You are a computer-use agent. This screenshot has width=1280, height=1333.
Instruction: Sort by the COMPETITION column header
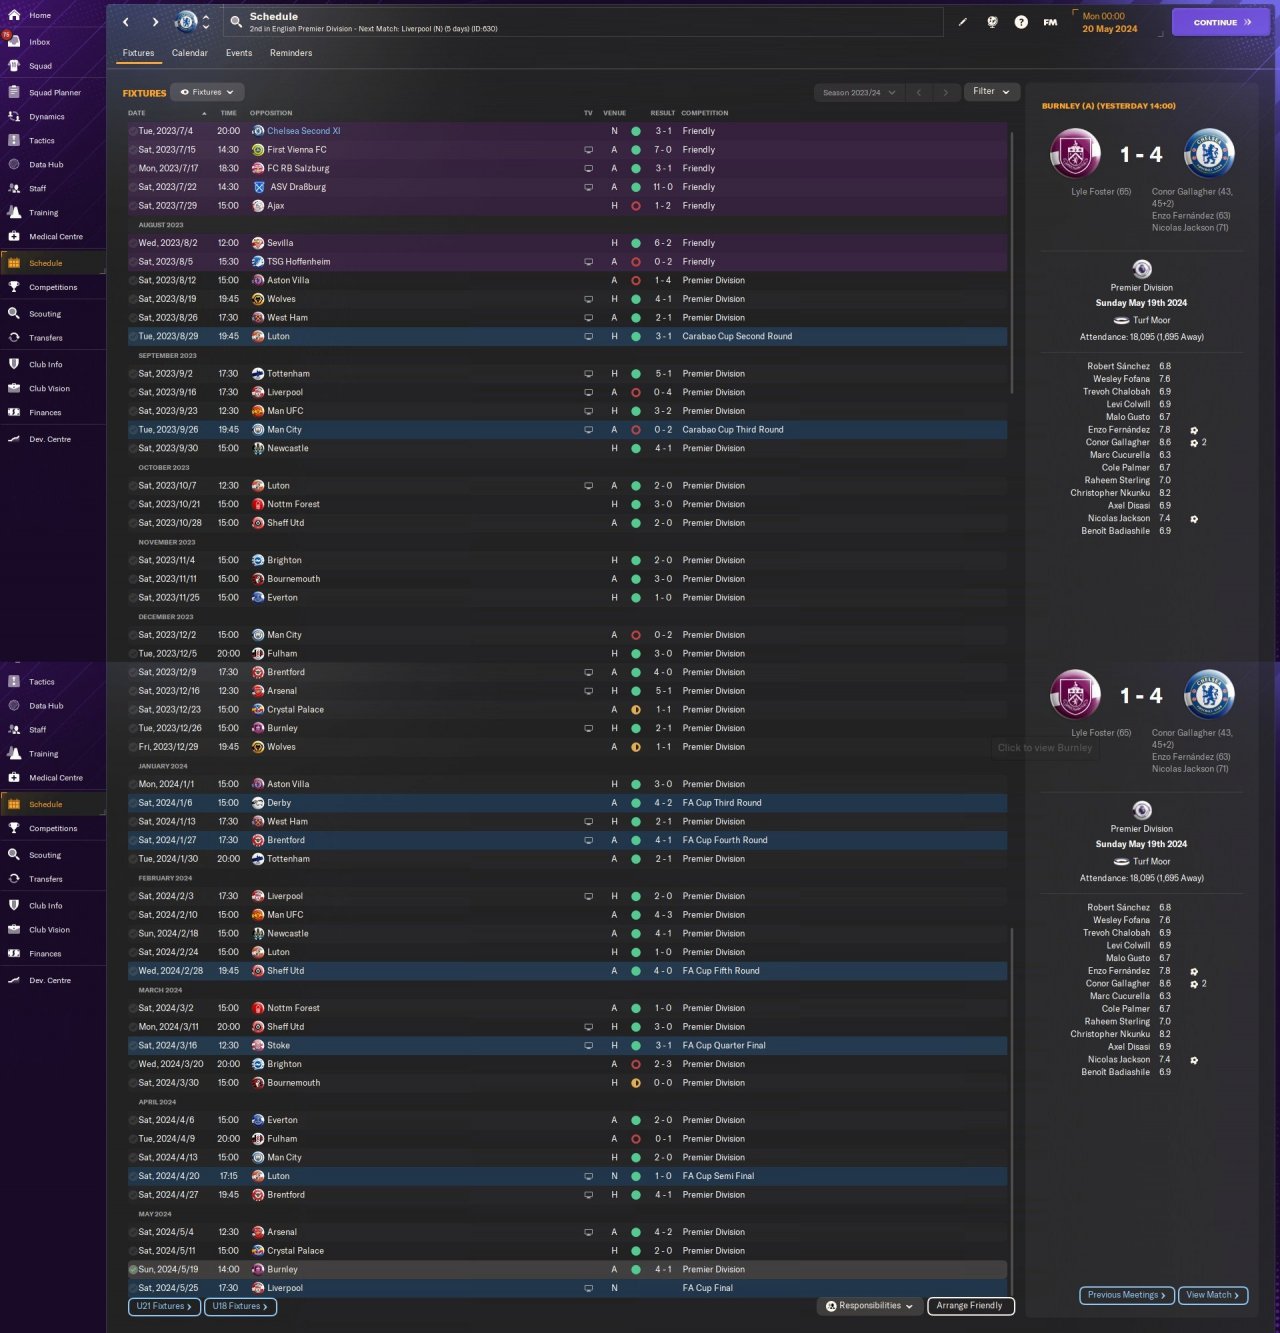pos(705,113)
